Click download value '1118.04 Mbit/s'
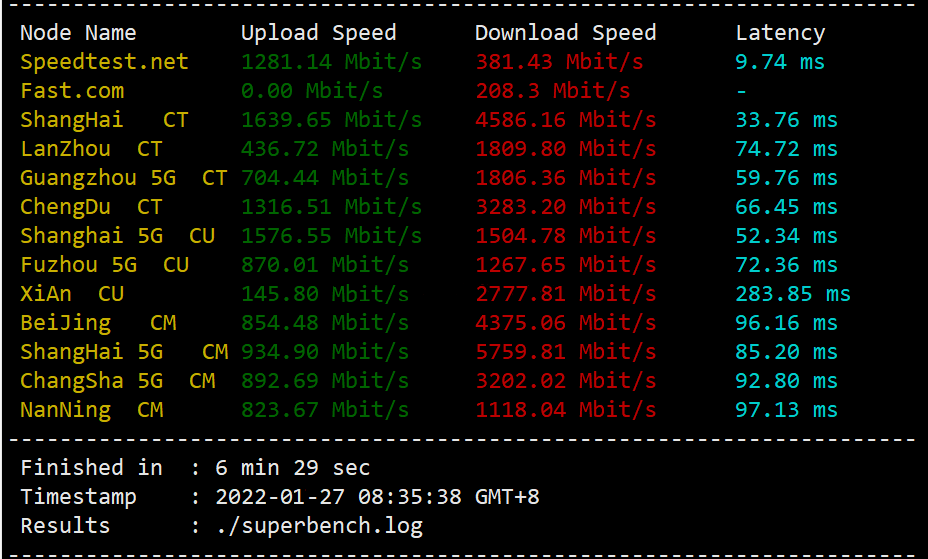This screenshot has height=559, width=928. [566, 409]
